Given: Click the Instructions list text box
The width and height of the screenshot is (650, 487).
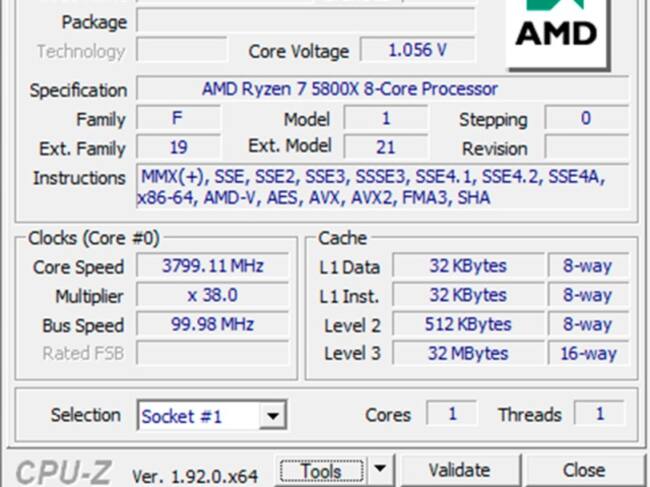Looking at the screenshot, I should (x=382, y=187).
